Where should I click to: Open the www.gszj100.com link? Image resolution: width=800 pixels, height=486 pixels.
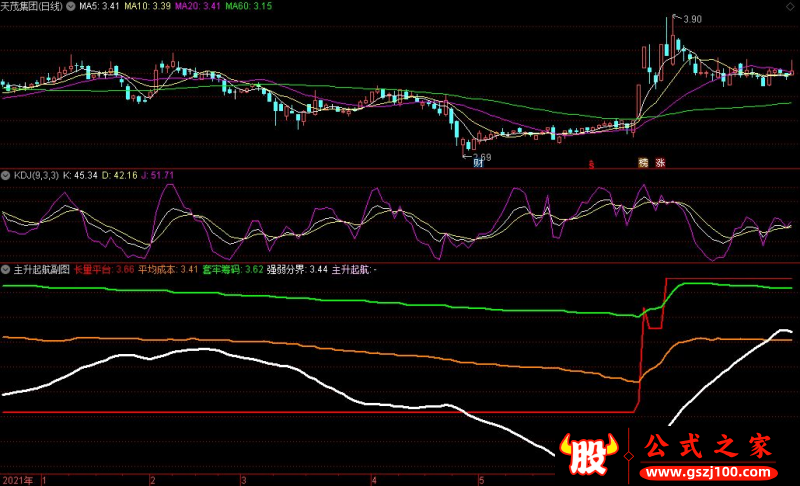[x=708, y=472]
